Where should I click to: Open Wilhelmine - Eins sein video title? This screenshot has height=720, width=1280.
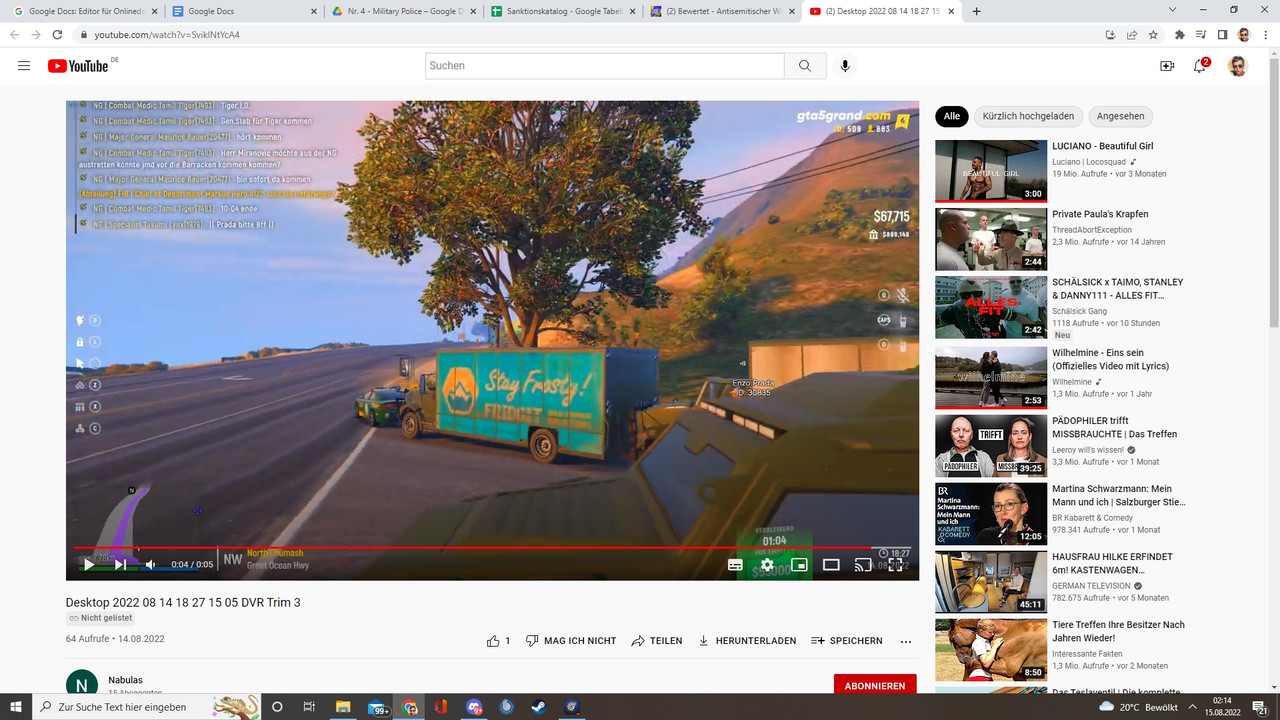[1110, 359]
